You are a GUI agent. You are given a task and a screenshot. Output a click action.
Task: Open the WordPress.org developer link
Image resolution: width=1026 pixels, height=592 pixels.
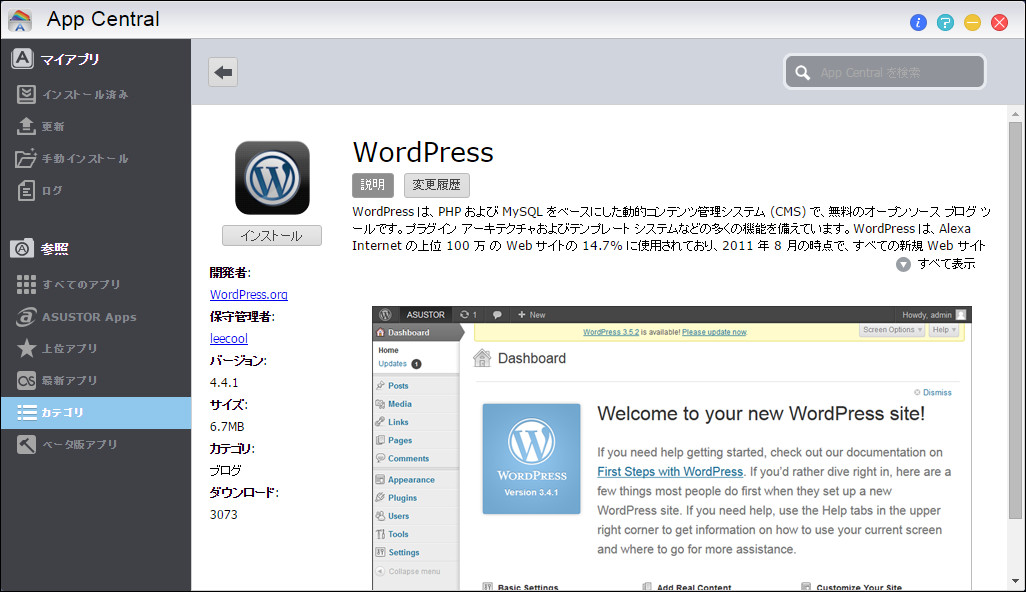click(249, 294)
